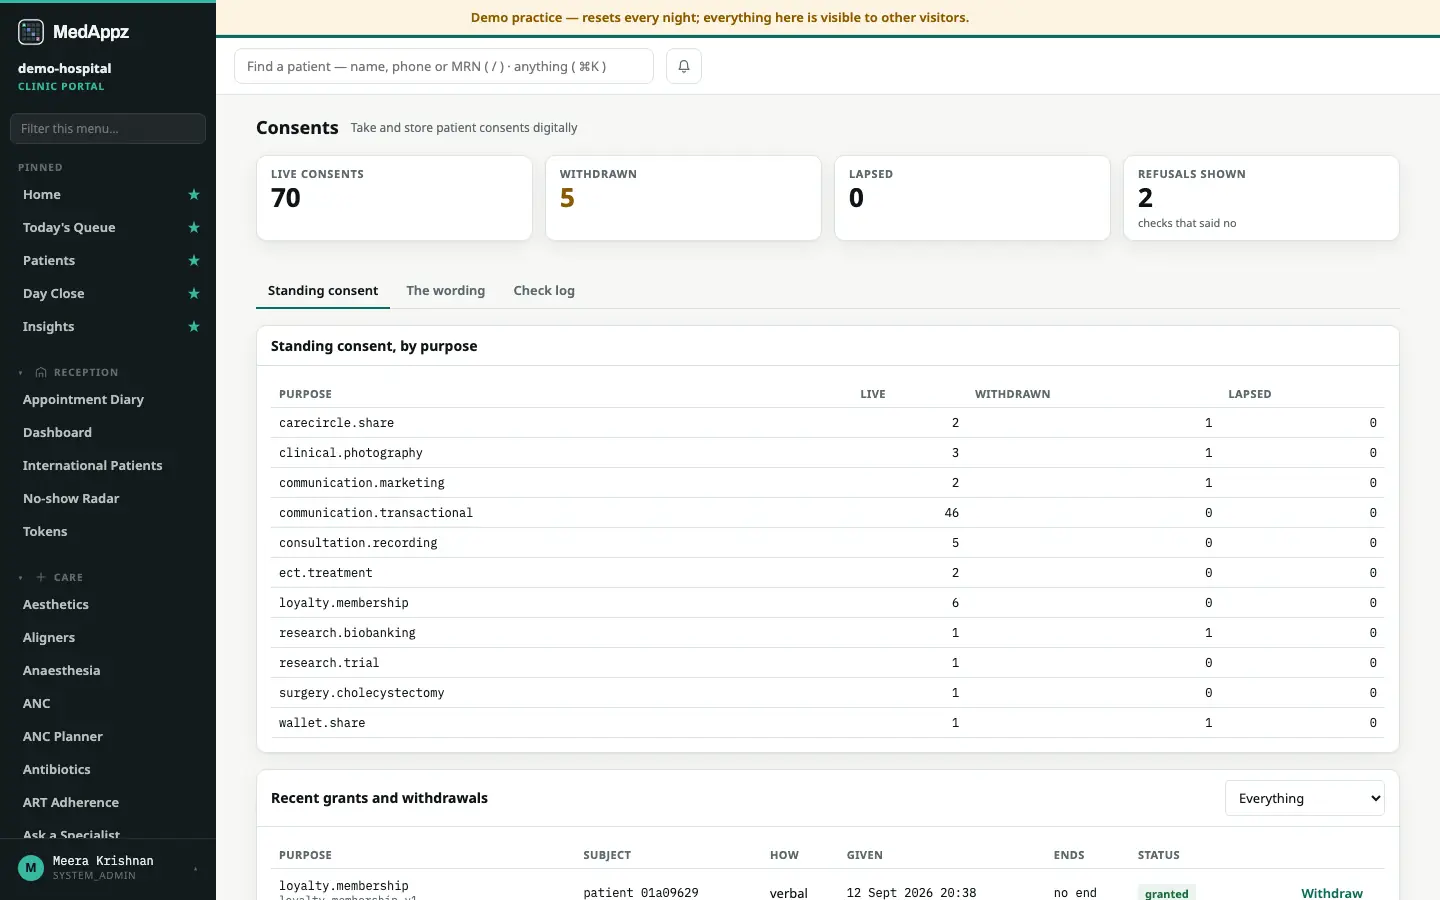Switch to the Standing consent tab
This screenshot has height=900, width=1440.
(323, 291)
